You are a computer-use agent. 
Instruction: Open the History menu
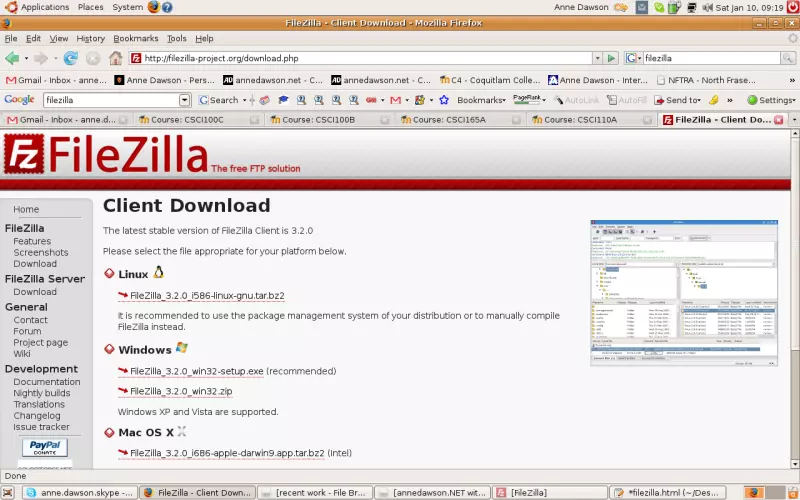pos(90,38)
